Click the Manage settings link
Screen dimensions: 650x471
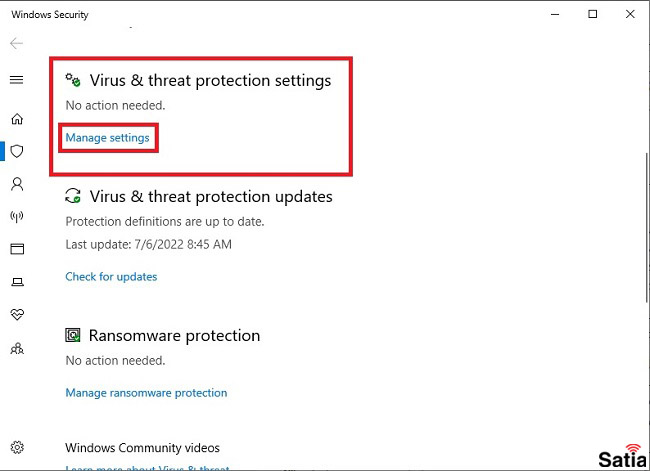point(107,138)
